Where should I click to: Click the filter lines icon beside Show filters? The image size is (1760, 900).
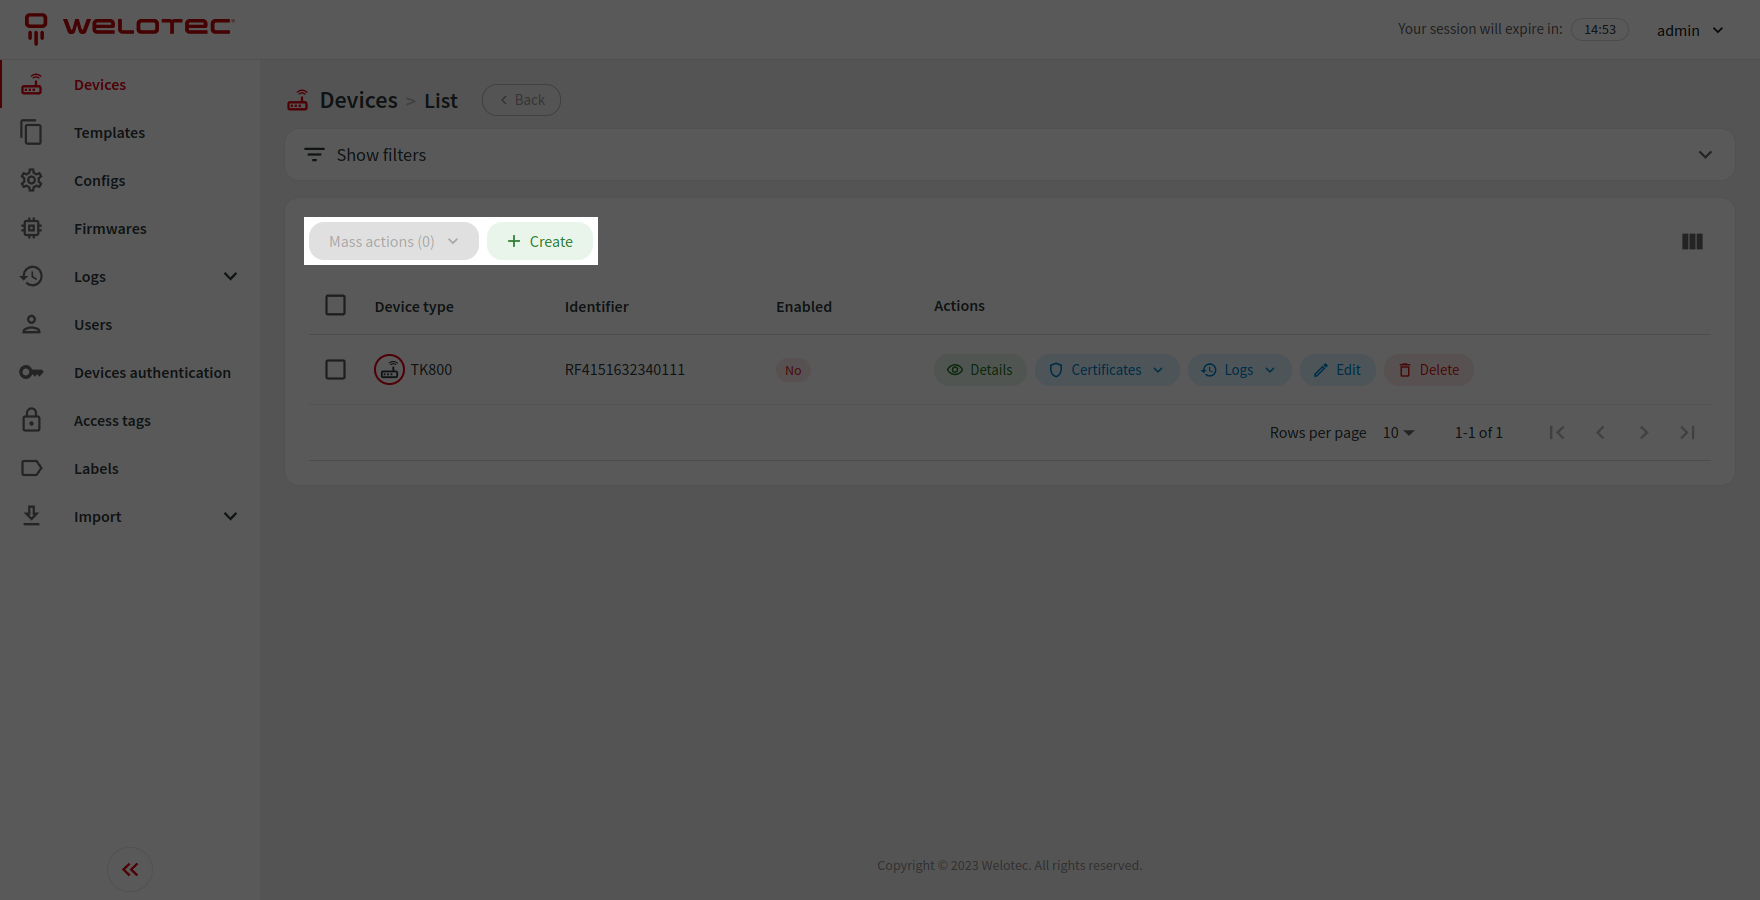pyautogui.click(x=314, y=155)
